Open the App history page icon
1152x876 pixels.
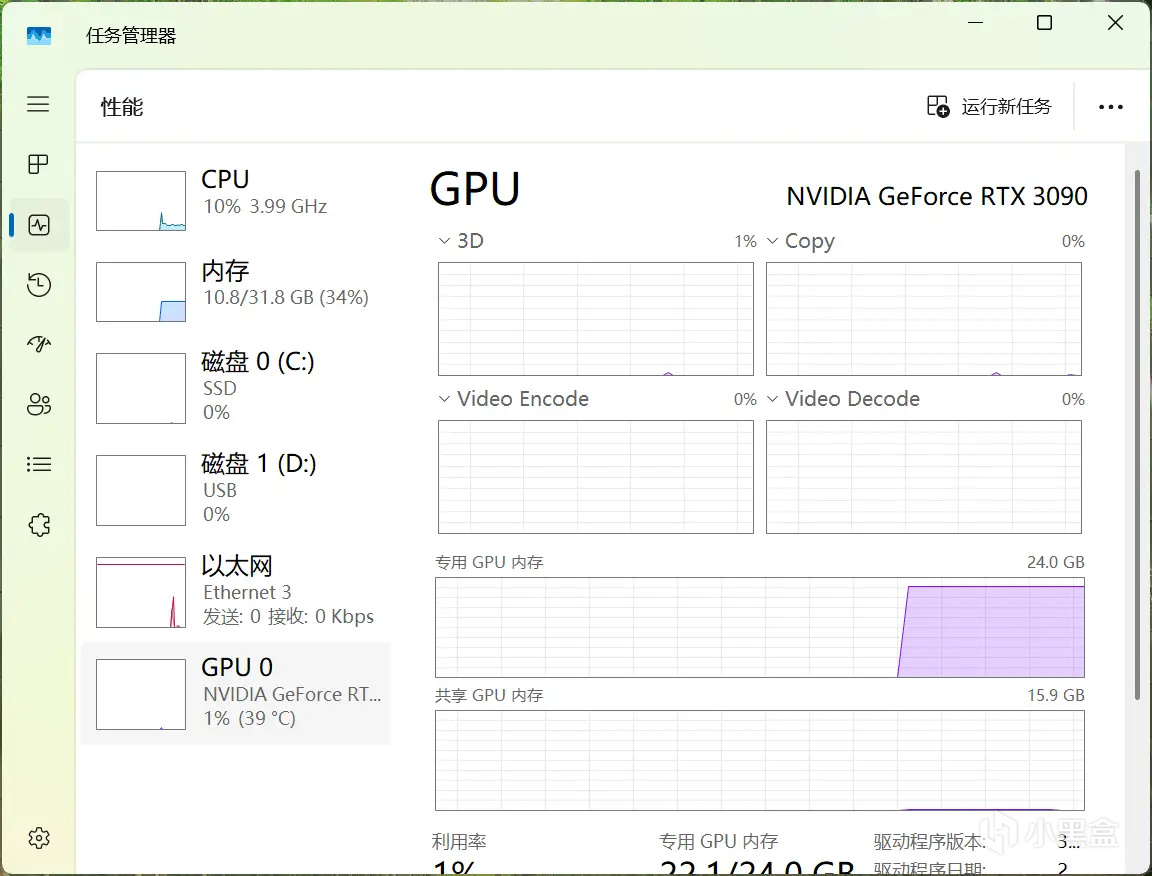click(x=38, y=285)
